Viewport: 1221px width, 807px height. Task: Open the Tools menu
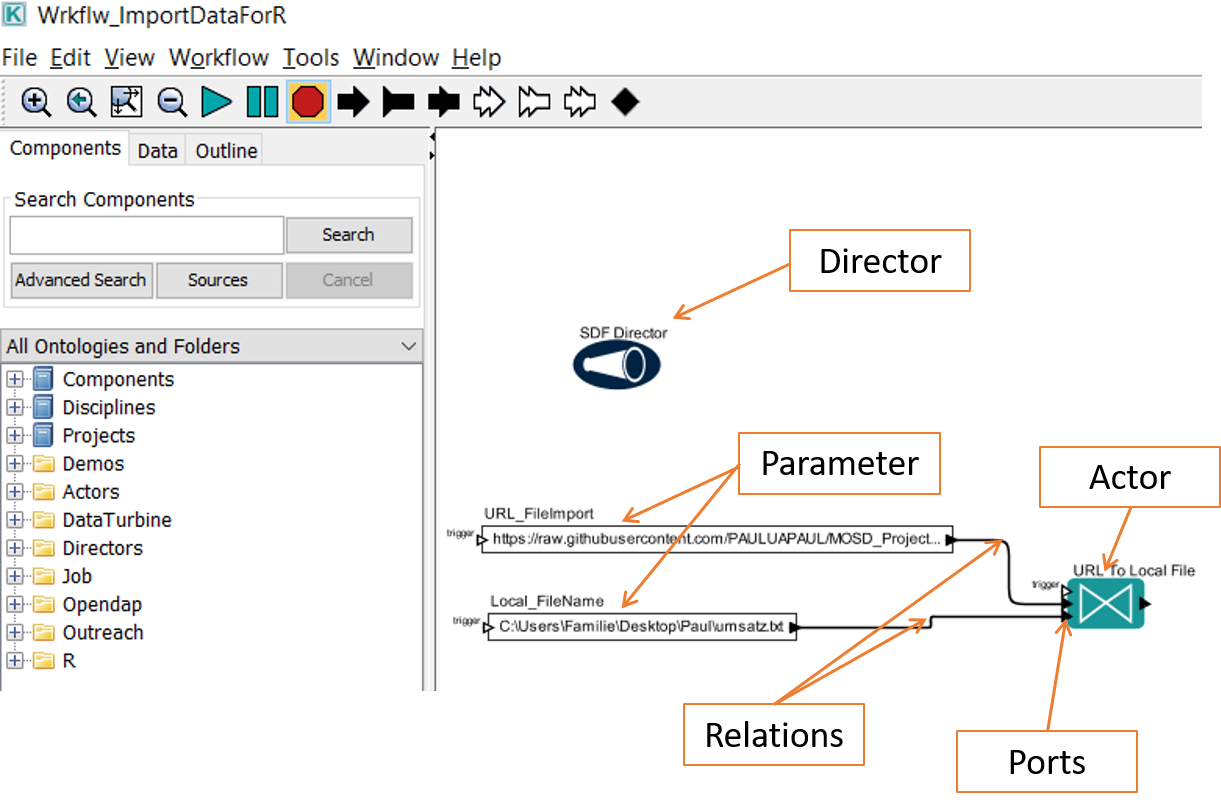[311, 58]
